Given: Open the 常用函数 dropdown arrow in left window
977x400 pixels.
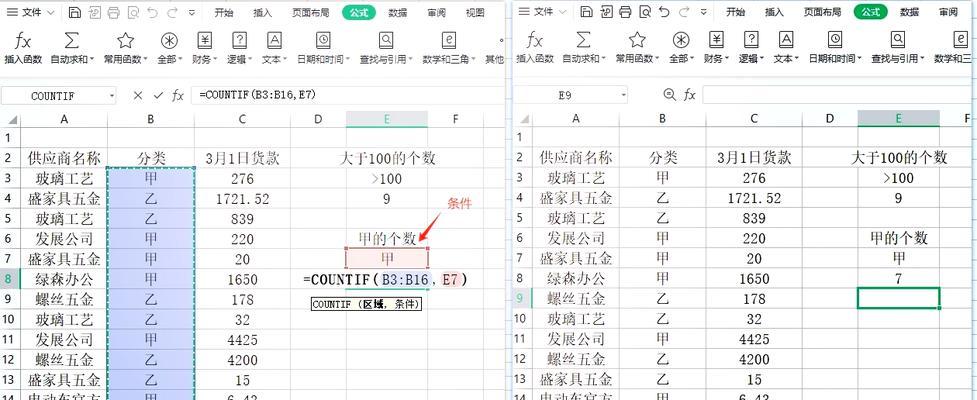Looking at the screenshot, I should [x=146, y=60].
